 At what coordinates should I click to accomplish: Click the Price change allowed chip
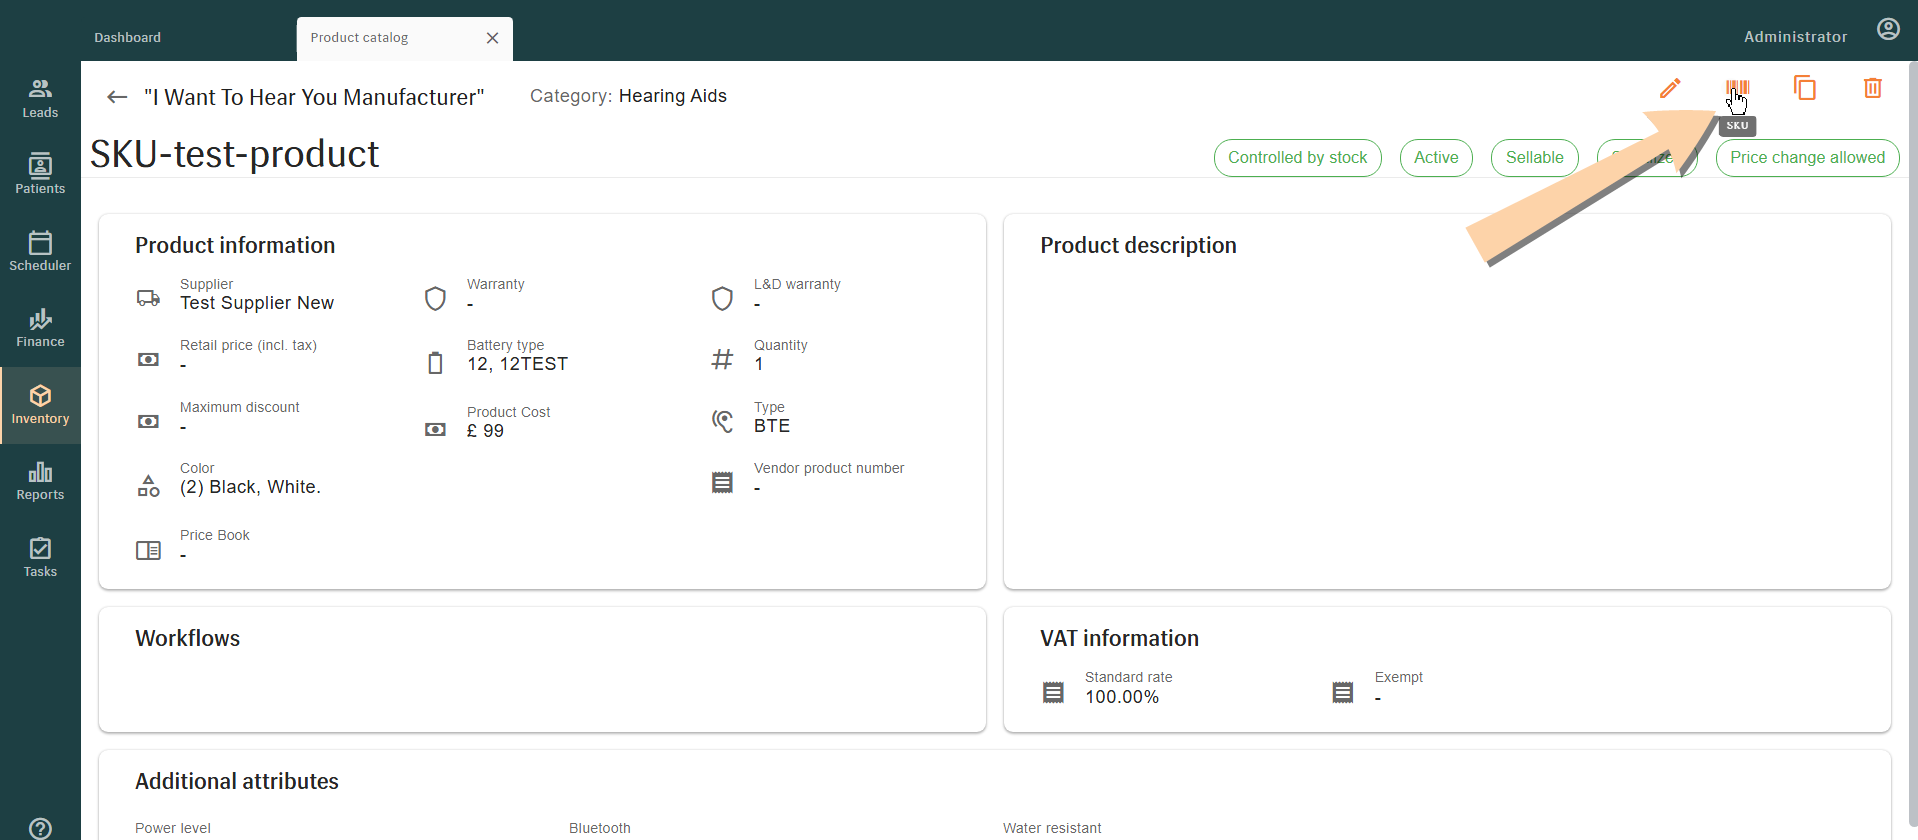click(x=1807, y=158)
